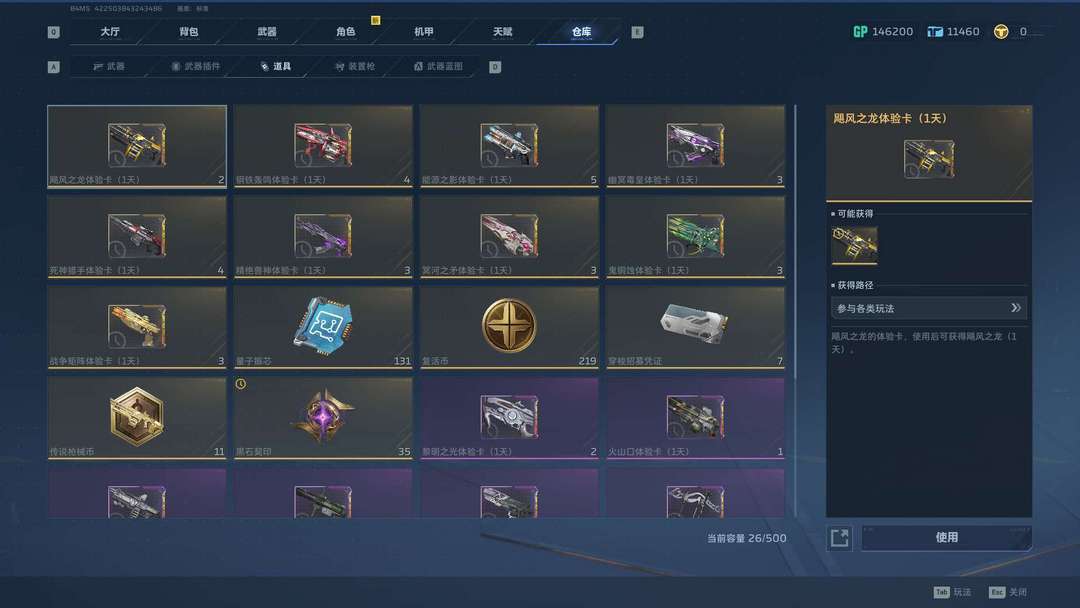1080x608 pixels.
Task: Select the 钢铁轰鸣体验卡 weapon card
Action: click(x=323, y=147)
